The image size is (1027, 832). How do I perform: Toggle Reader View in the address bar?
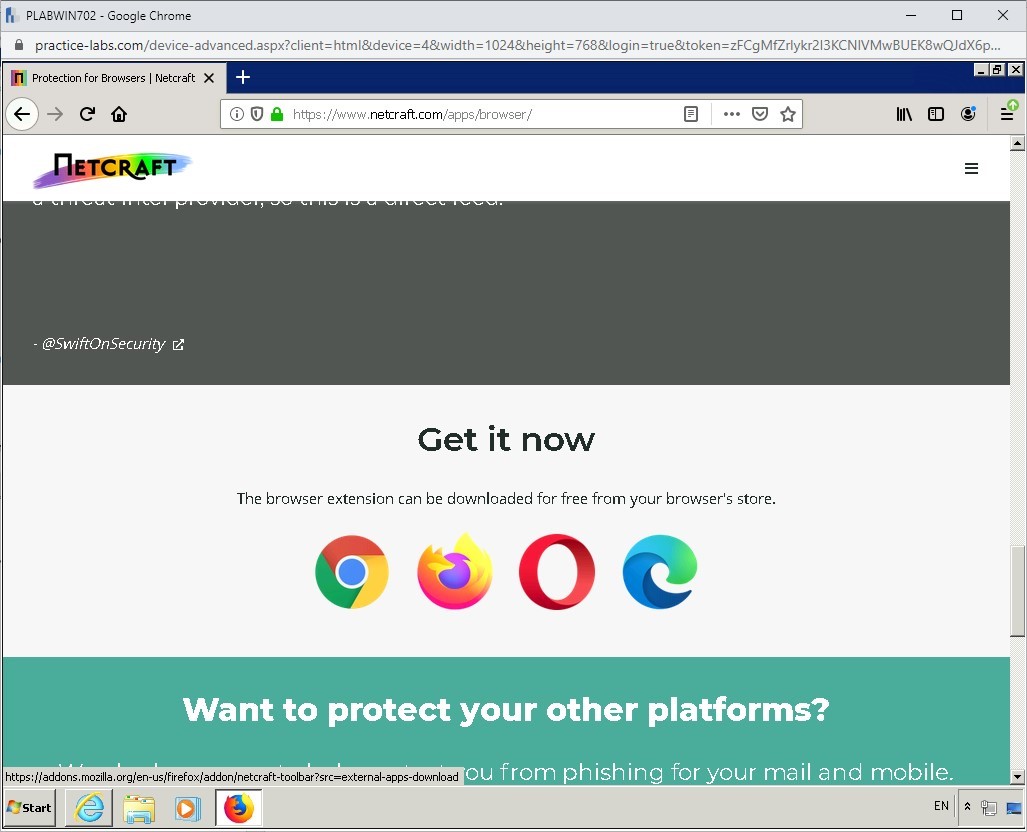click(691, 114)
